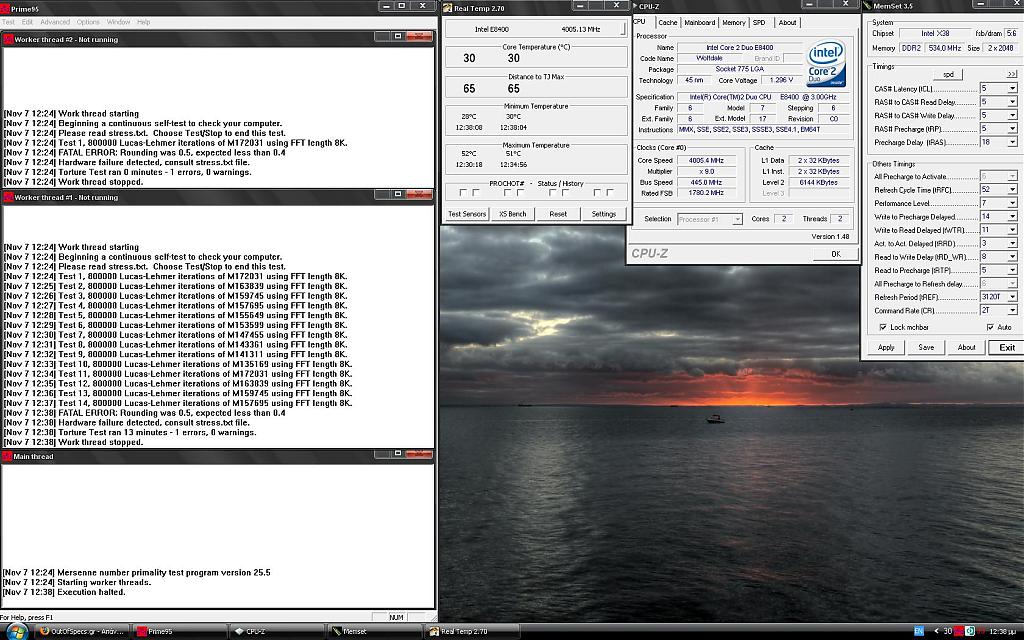Switch to CPU-Z Memory tab

point(733,22)
